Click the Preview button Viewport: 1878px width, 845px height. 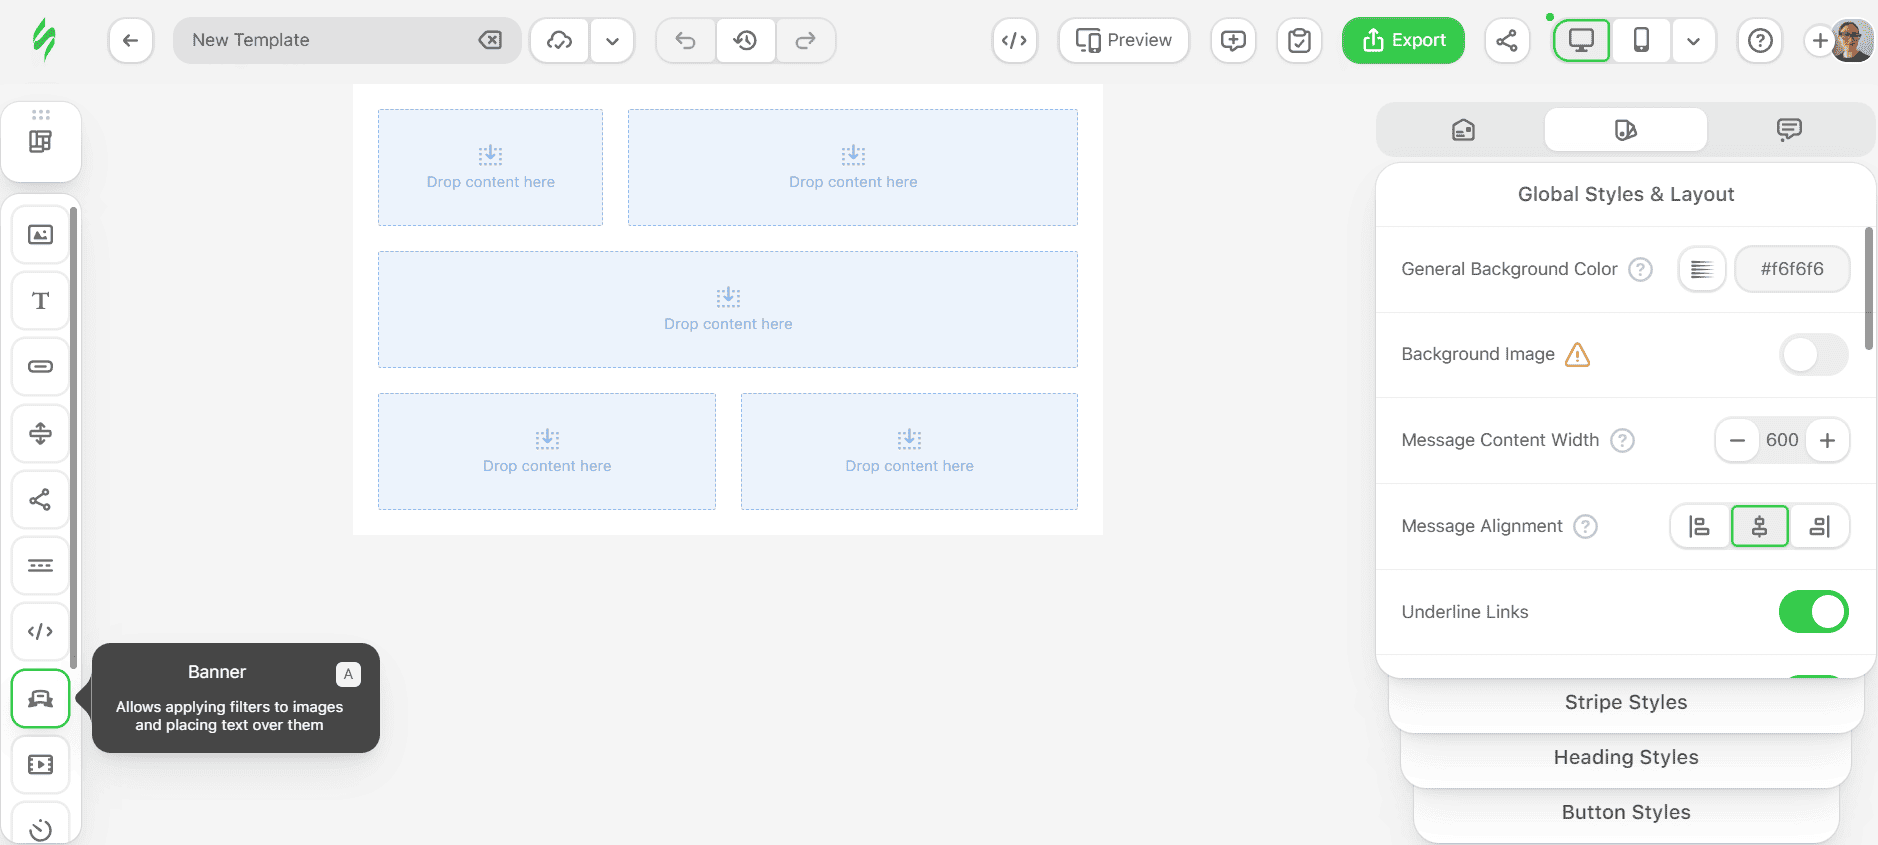pyautogui.click(x=1124, y=40)
